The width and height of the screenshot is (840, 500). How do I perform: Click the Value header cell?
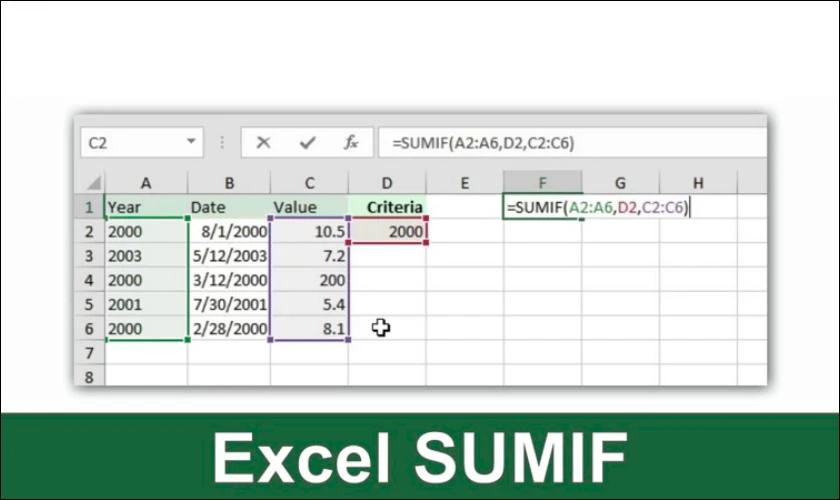(x=309, y=207)
